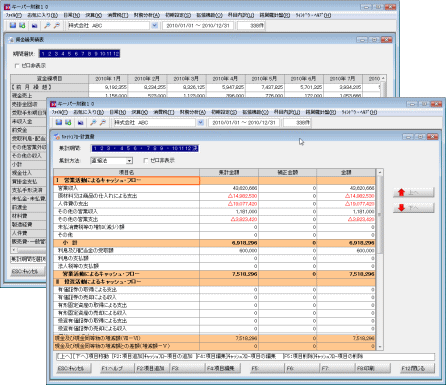Click the blue save disk icon in front toolbar
Screen dimensions: 446x385
click(x=59, y=123)
